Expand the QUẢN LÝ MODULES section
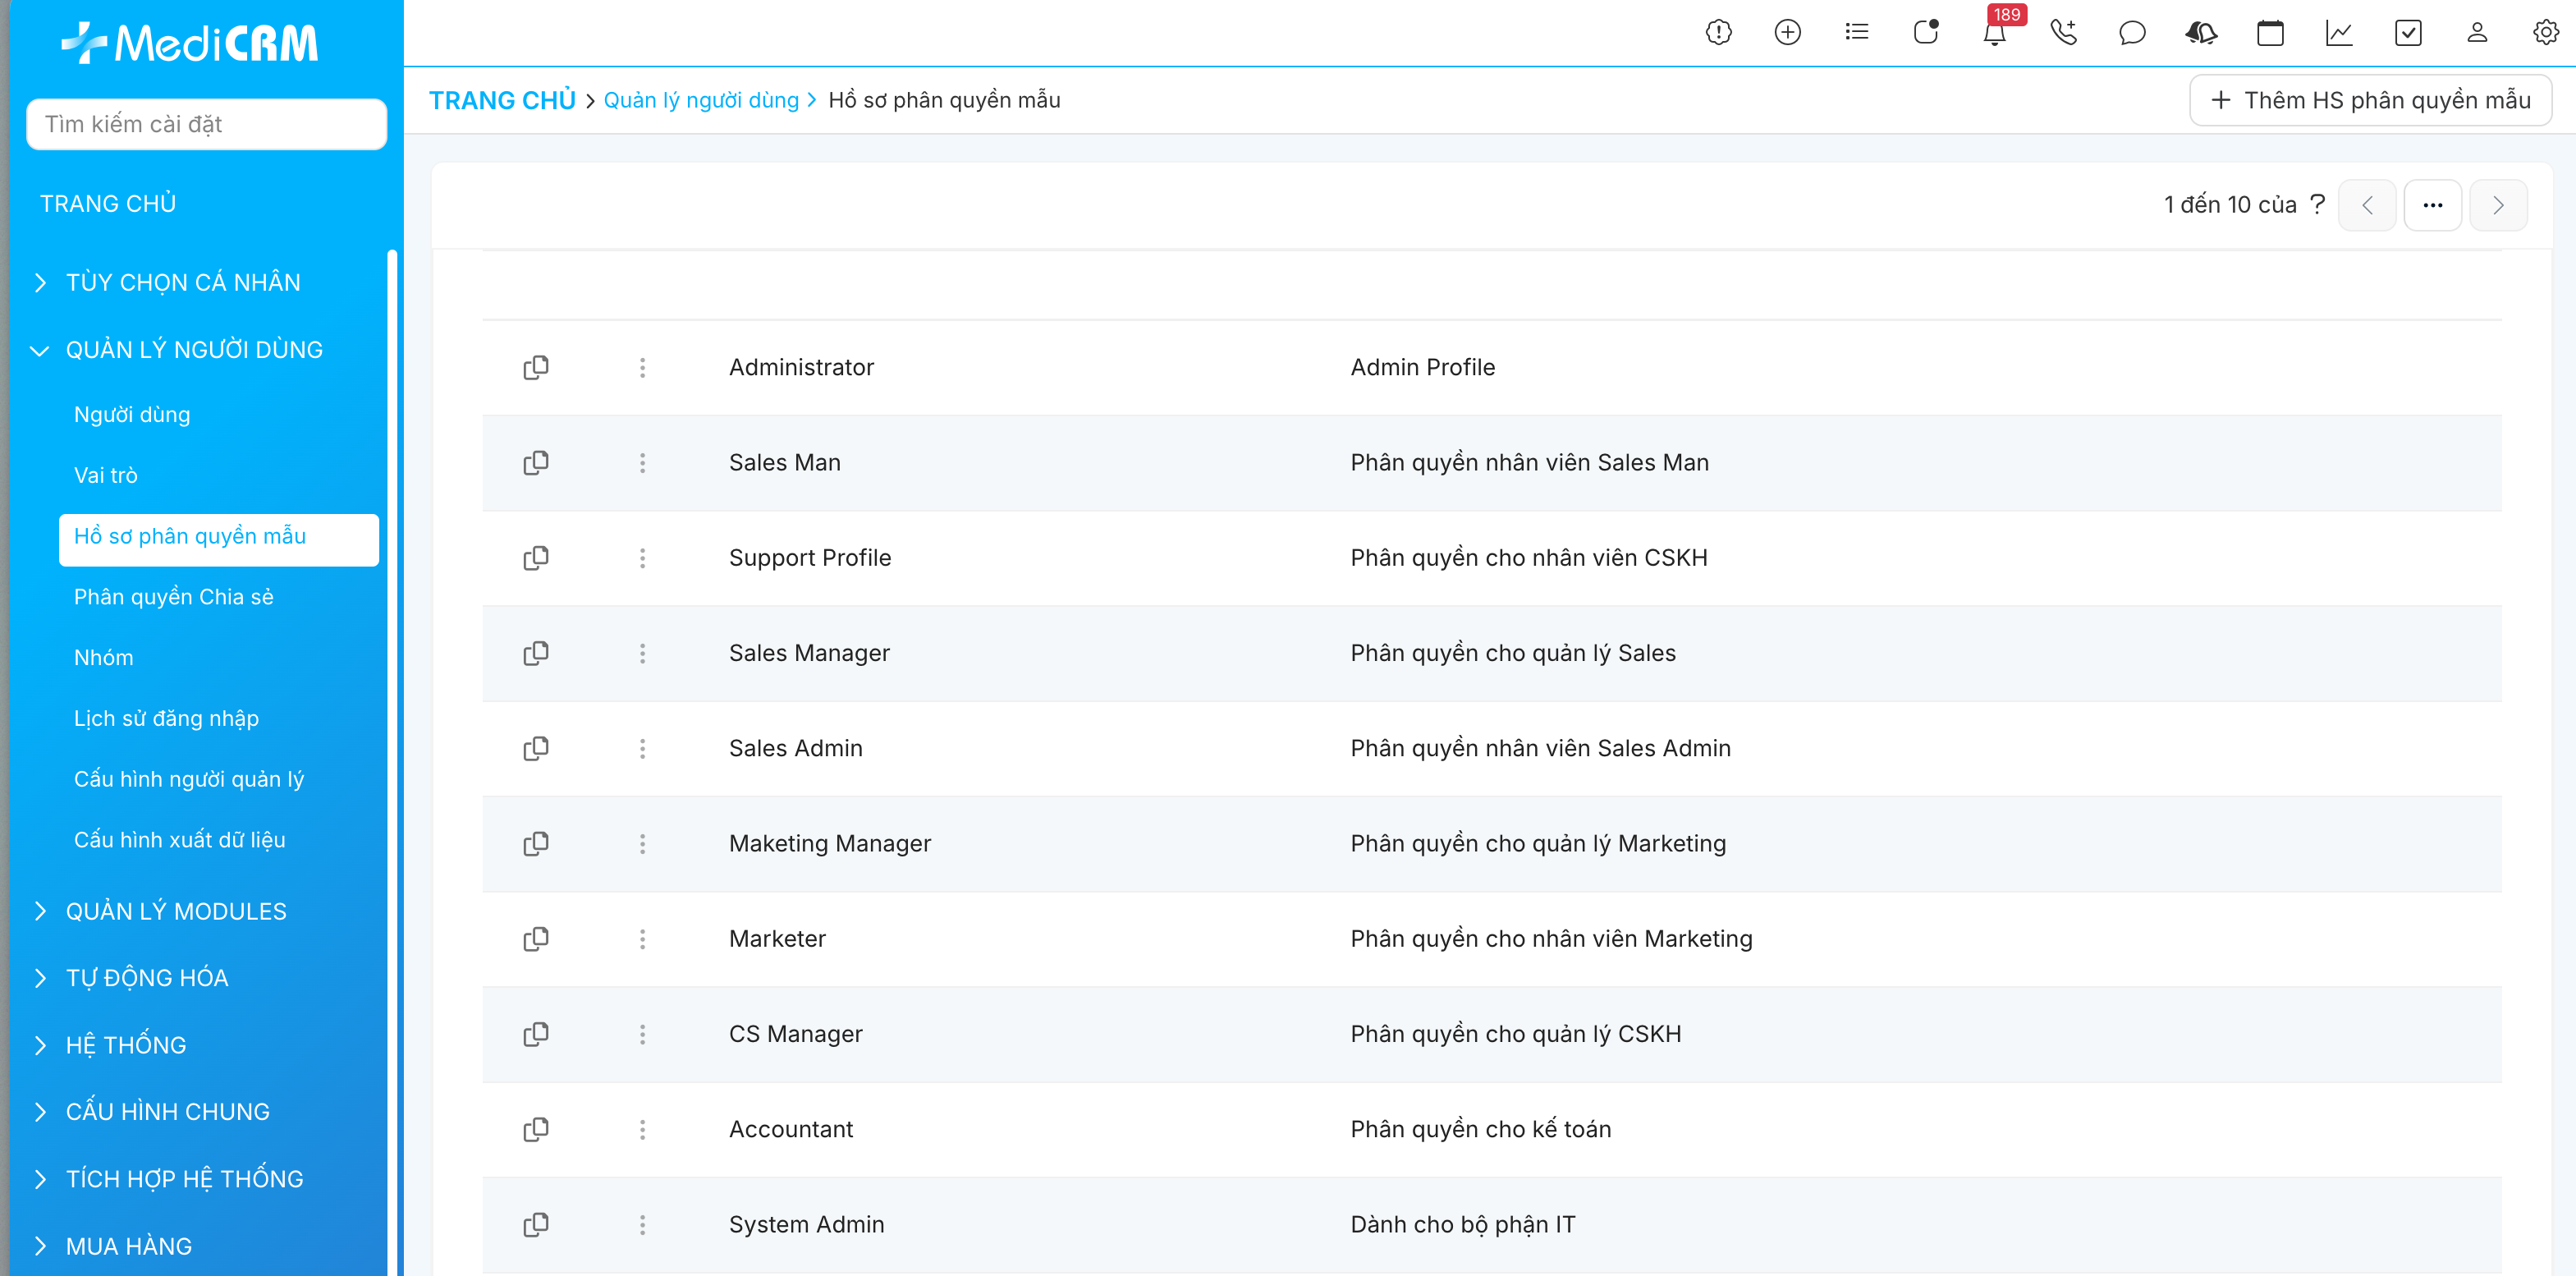2576x1276 pixels. pyautogui.click(x=175, y=911)
